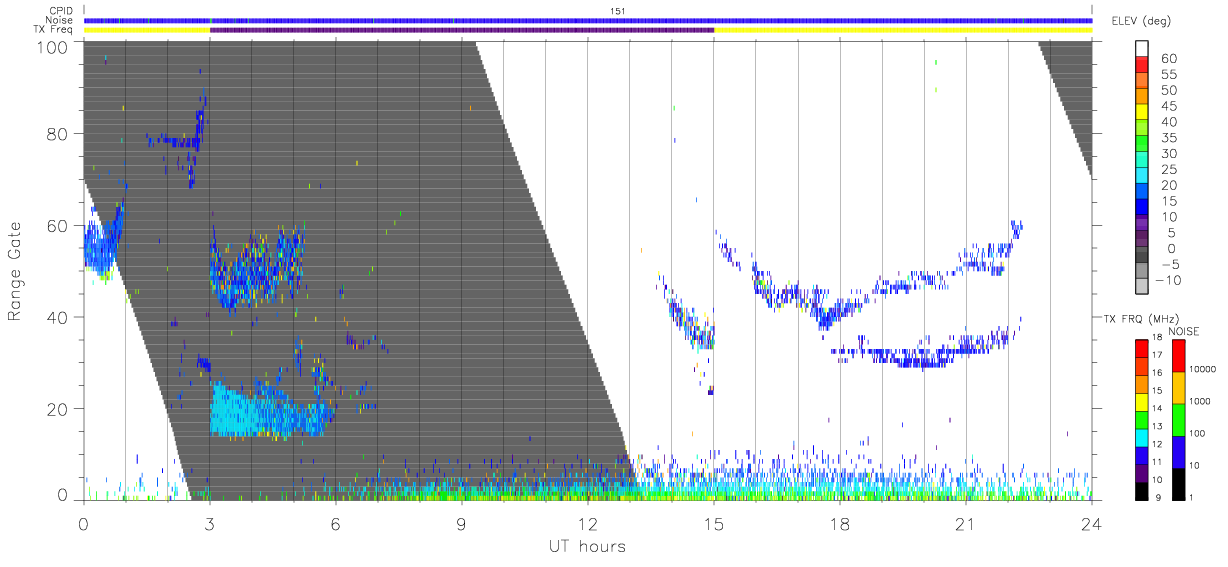
Task: Click the "80" tick on Range Gate axis
Action: click(58, 133)
